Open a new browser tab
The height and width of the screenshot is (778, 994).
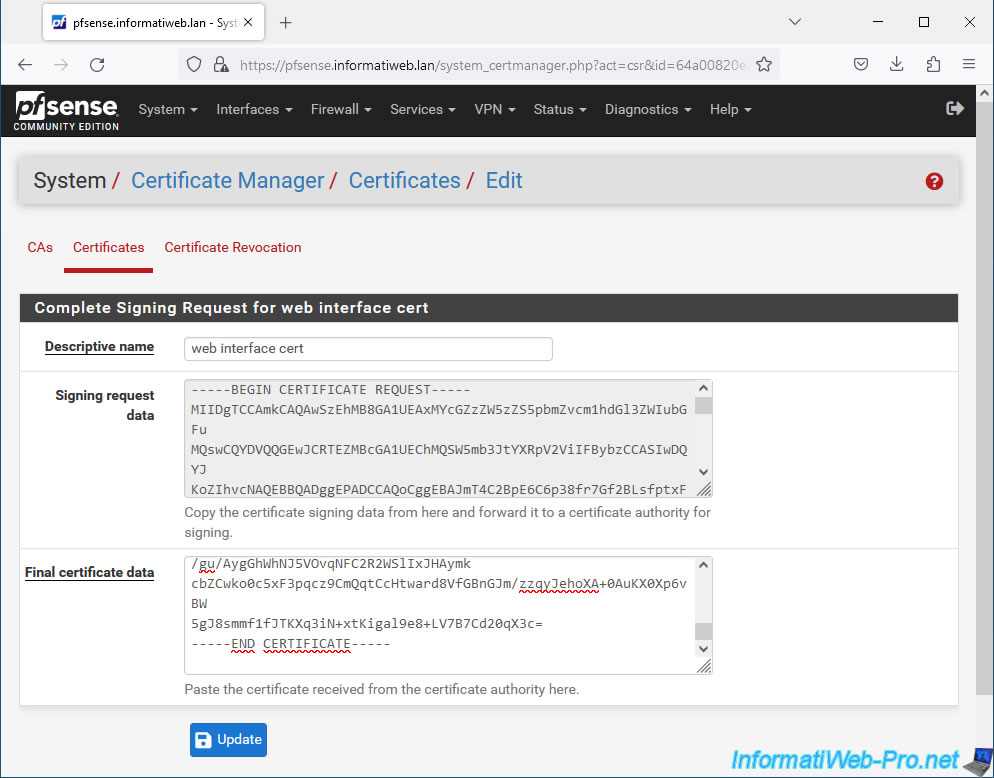(x=286, y=23)
